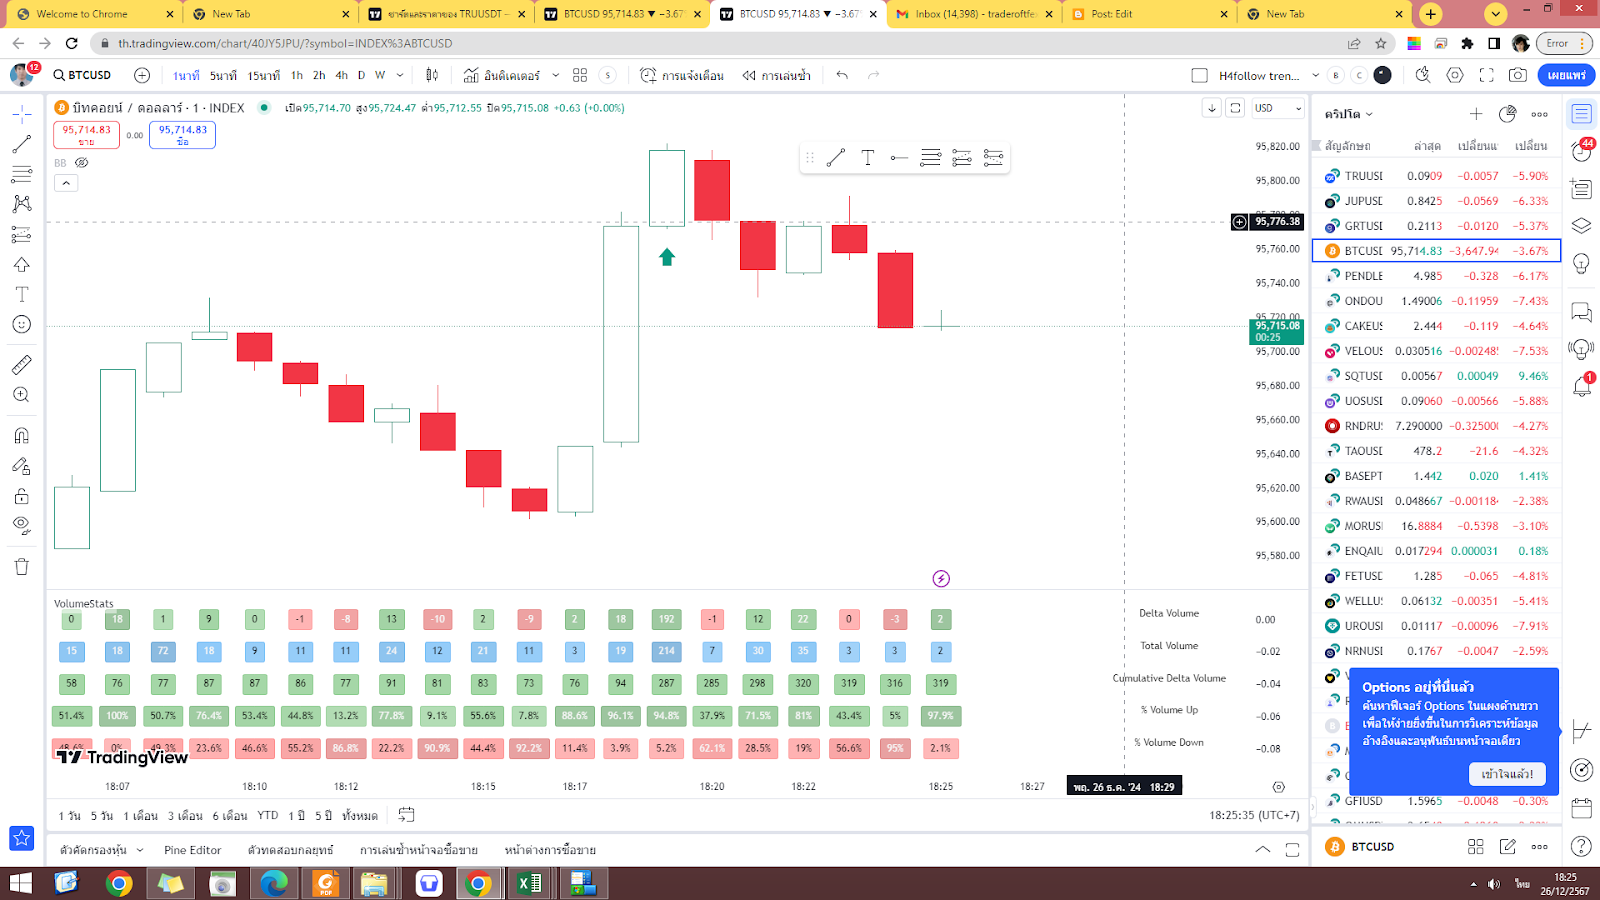Image resolution: width=1600 pixels, height=900 pixels.
Task: Open Excel from the Windows taskbar
Action: (529, 883)
